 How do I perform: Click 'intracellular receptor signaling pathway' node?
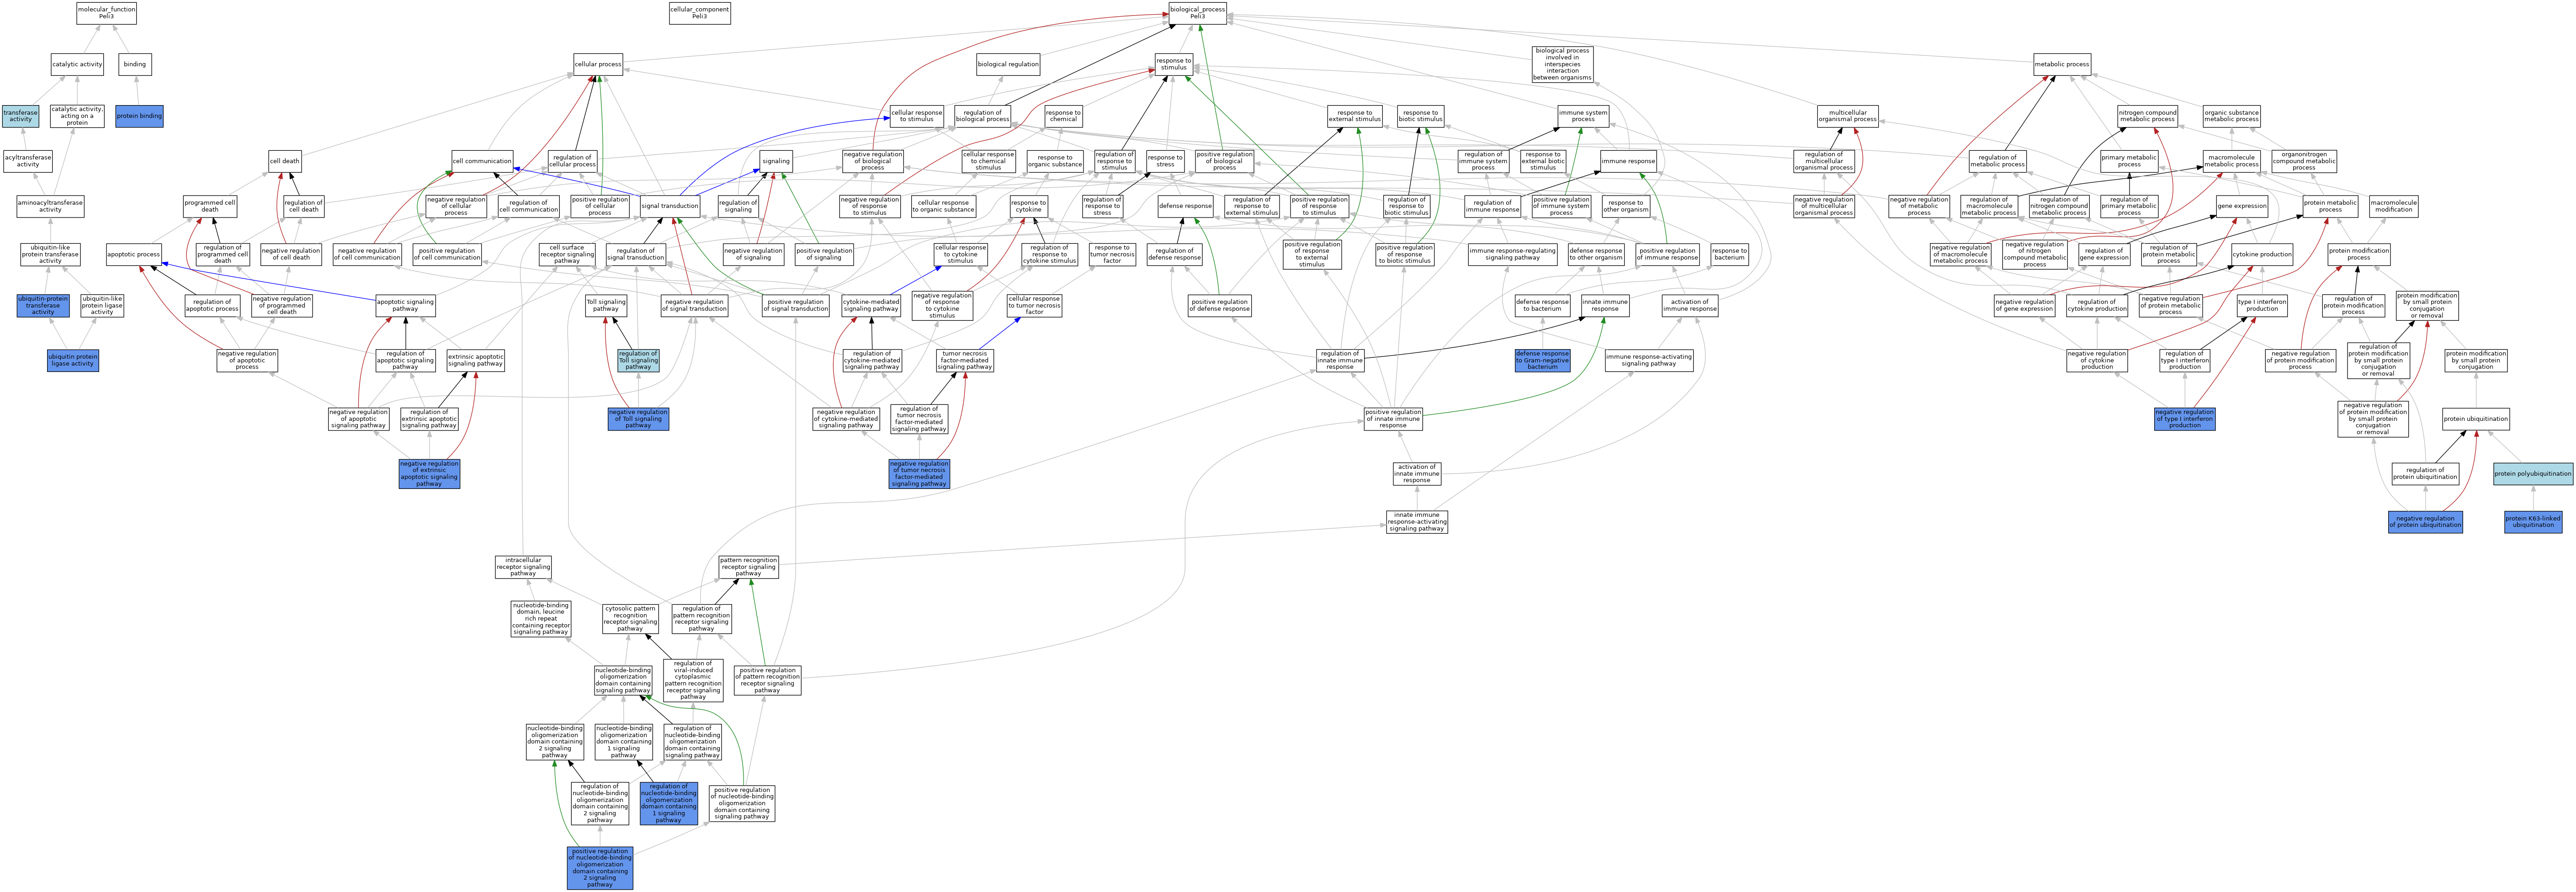tap(523, 567)
